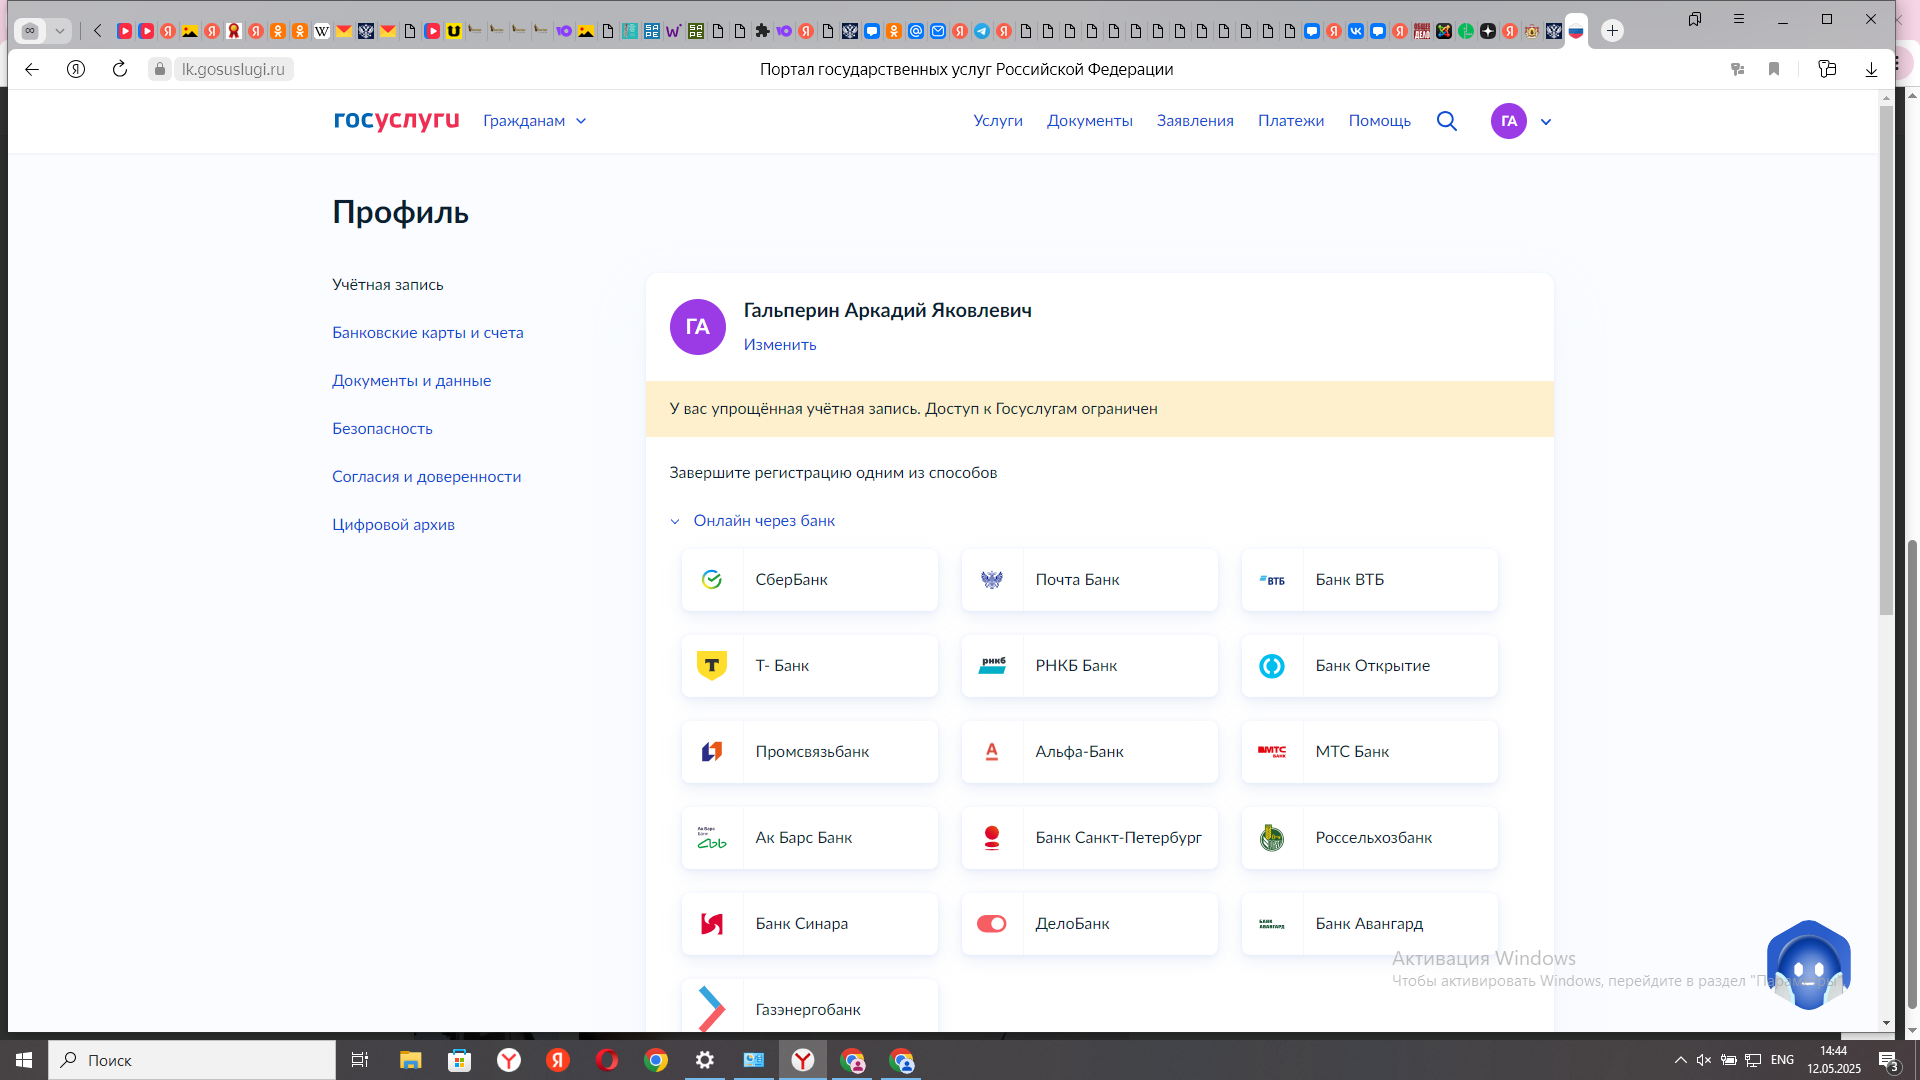Open Согласия и доверенности link
The width and height of the screenshot is (1920, 1080).
(426, 477)
